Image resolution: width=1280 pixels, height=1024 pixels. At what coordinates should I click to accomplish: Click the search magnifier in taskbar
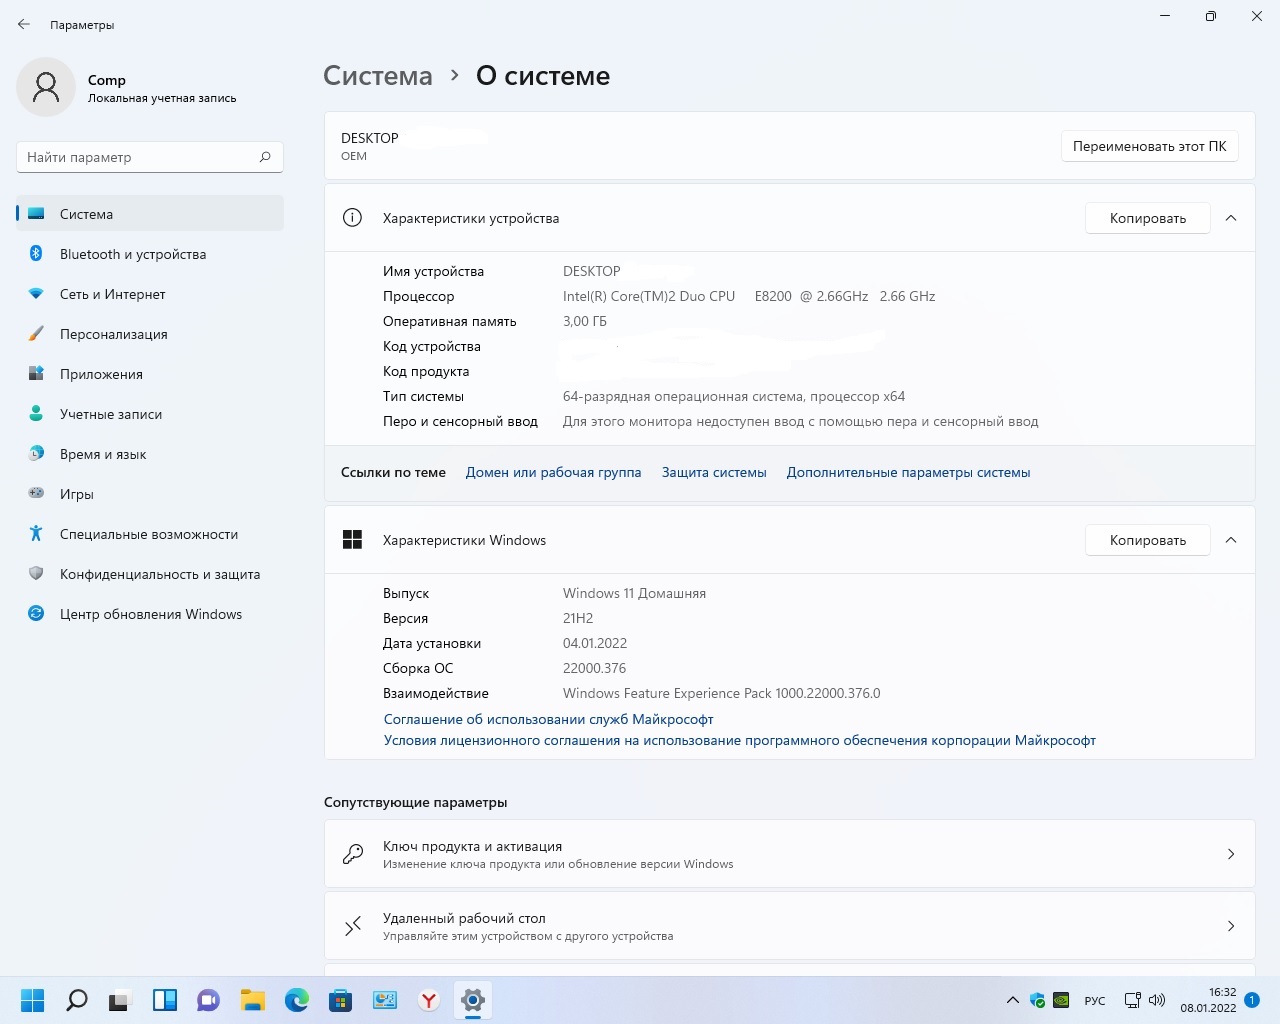(77, 1000)
